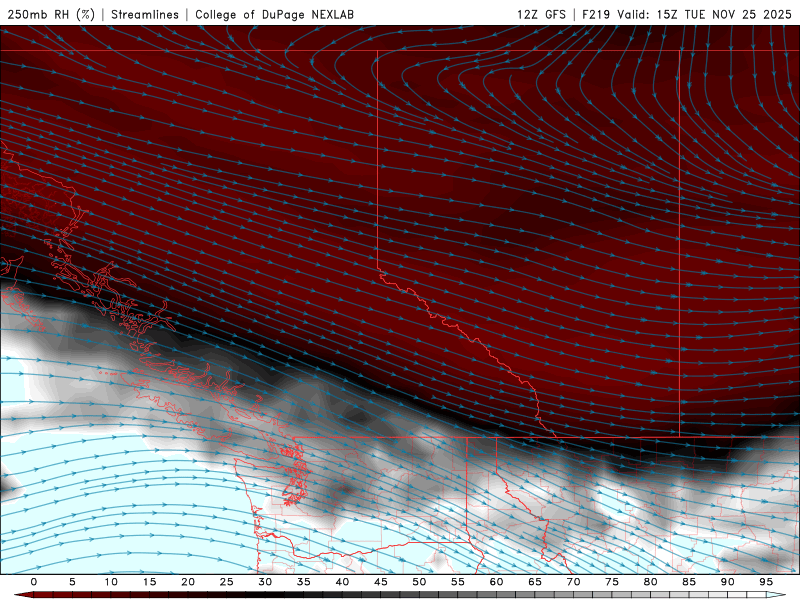Click the colorbar label '90'
The width and height of the screenshot is (800, 600).
pyautogui.click(x=727, y=582)
